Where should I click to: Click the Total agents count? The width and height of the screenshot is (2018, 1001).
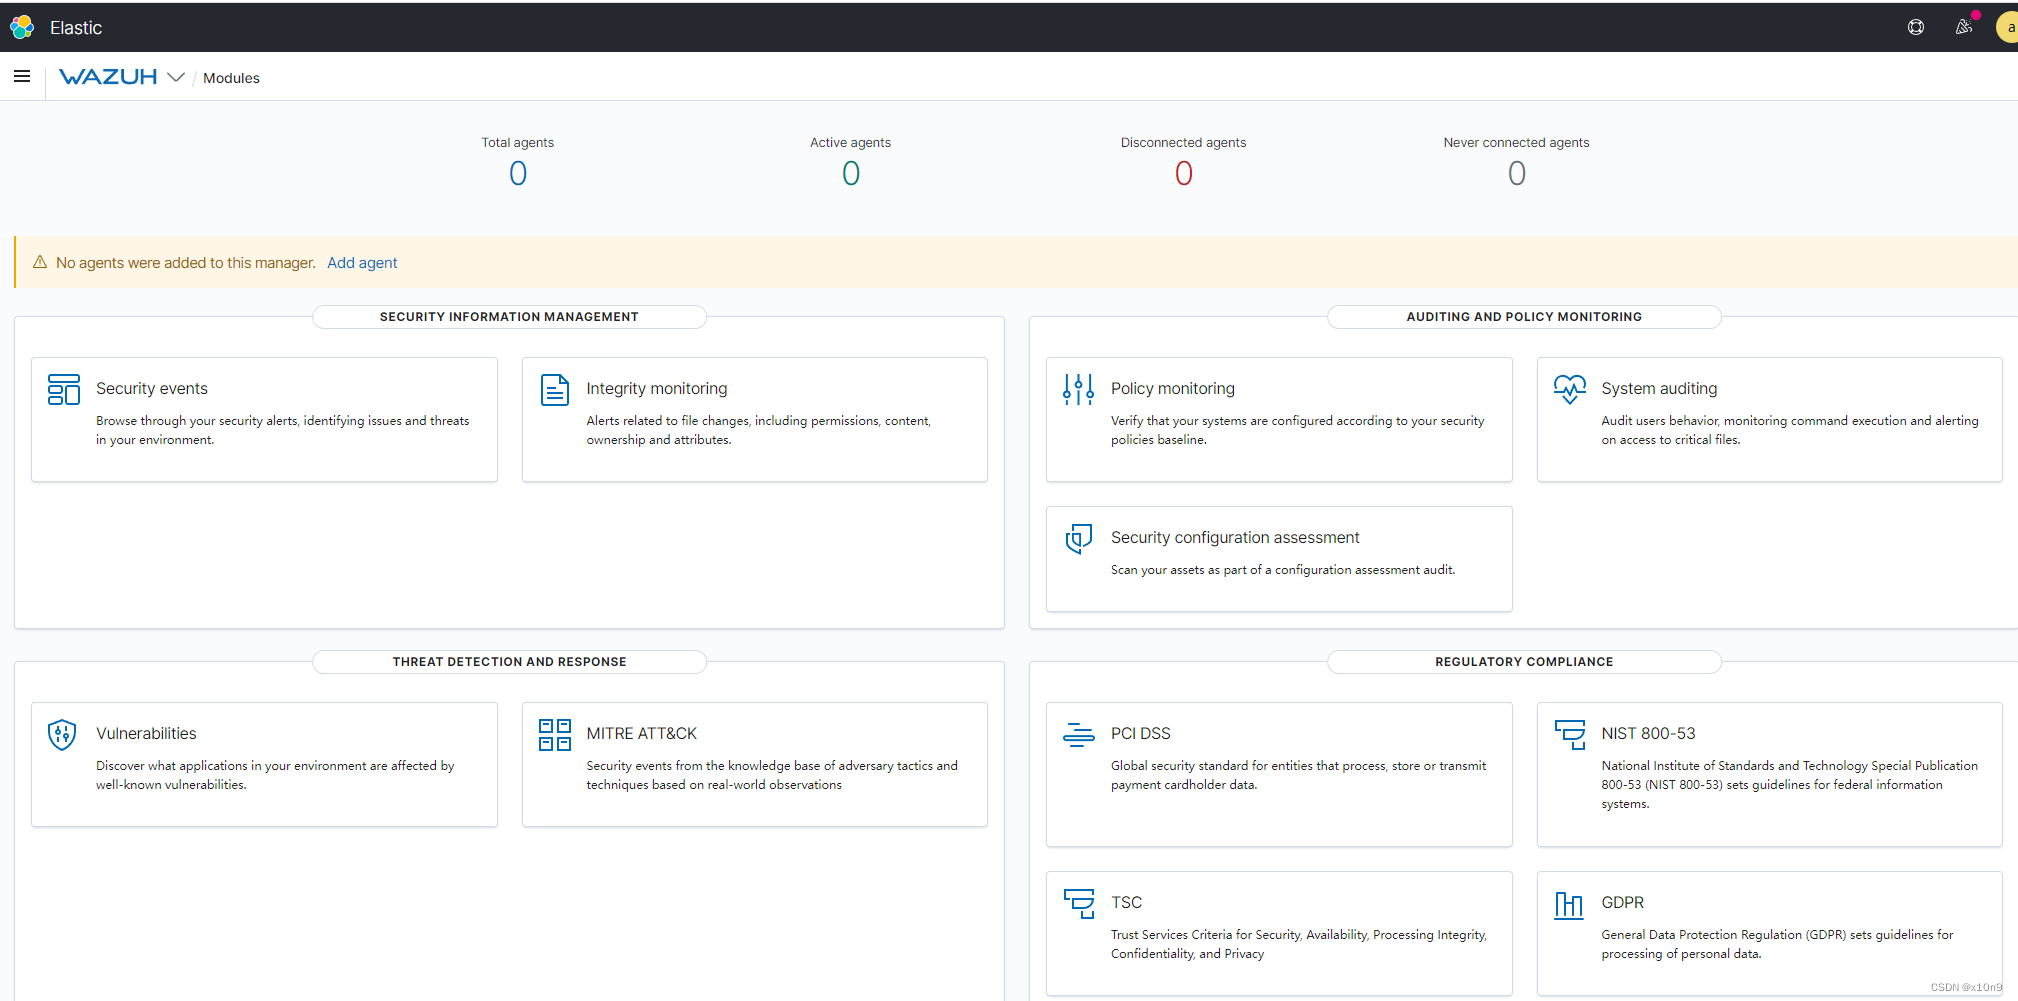tap(518, 174)
